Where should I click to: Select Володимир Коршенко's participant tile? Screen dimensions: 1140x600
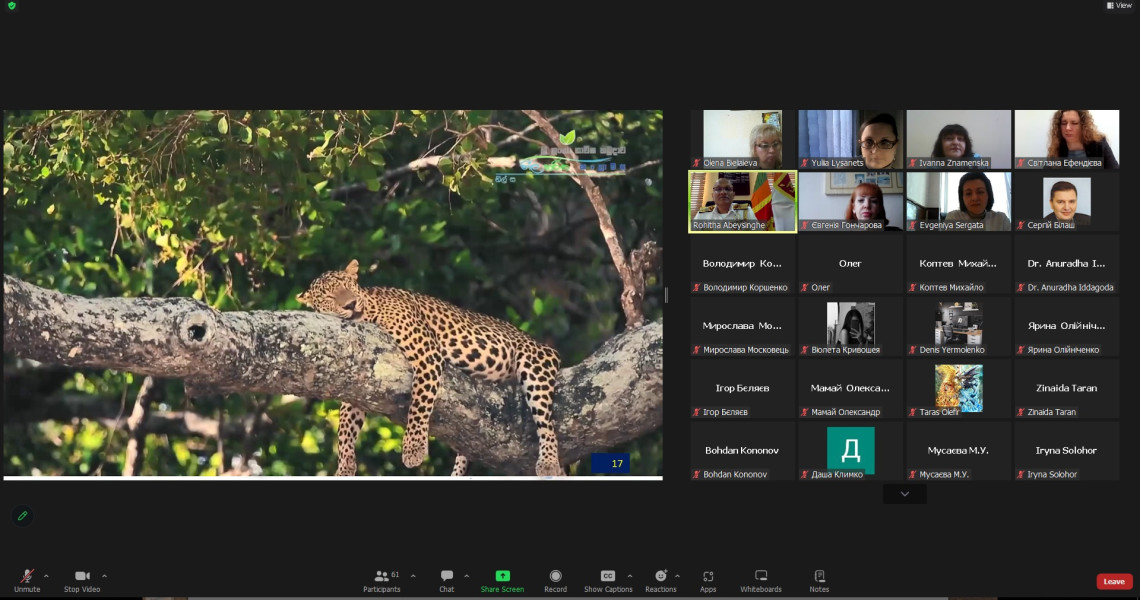pyautogui.click(x=742, y=264)
